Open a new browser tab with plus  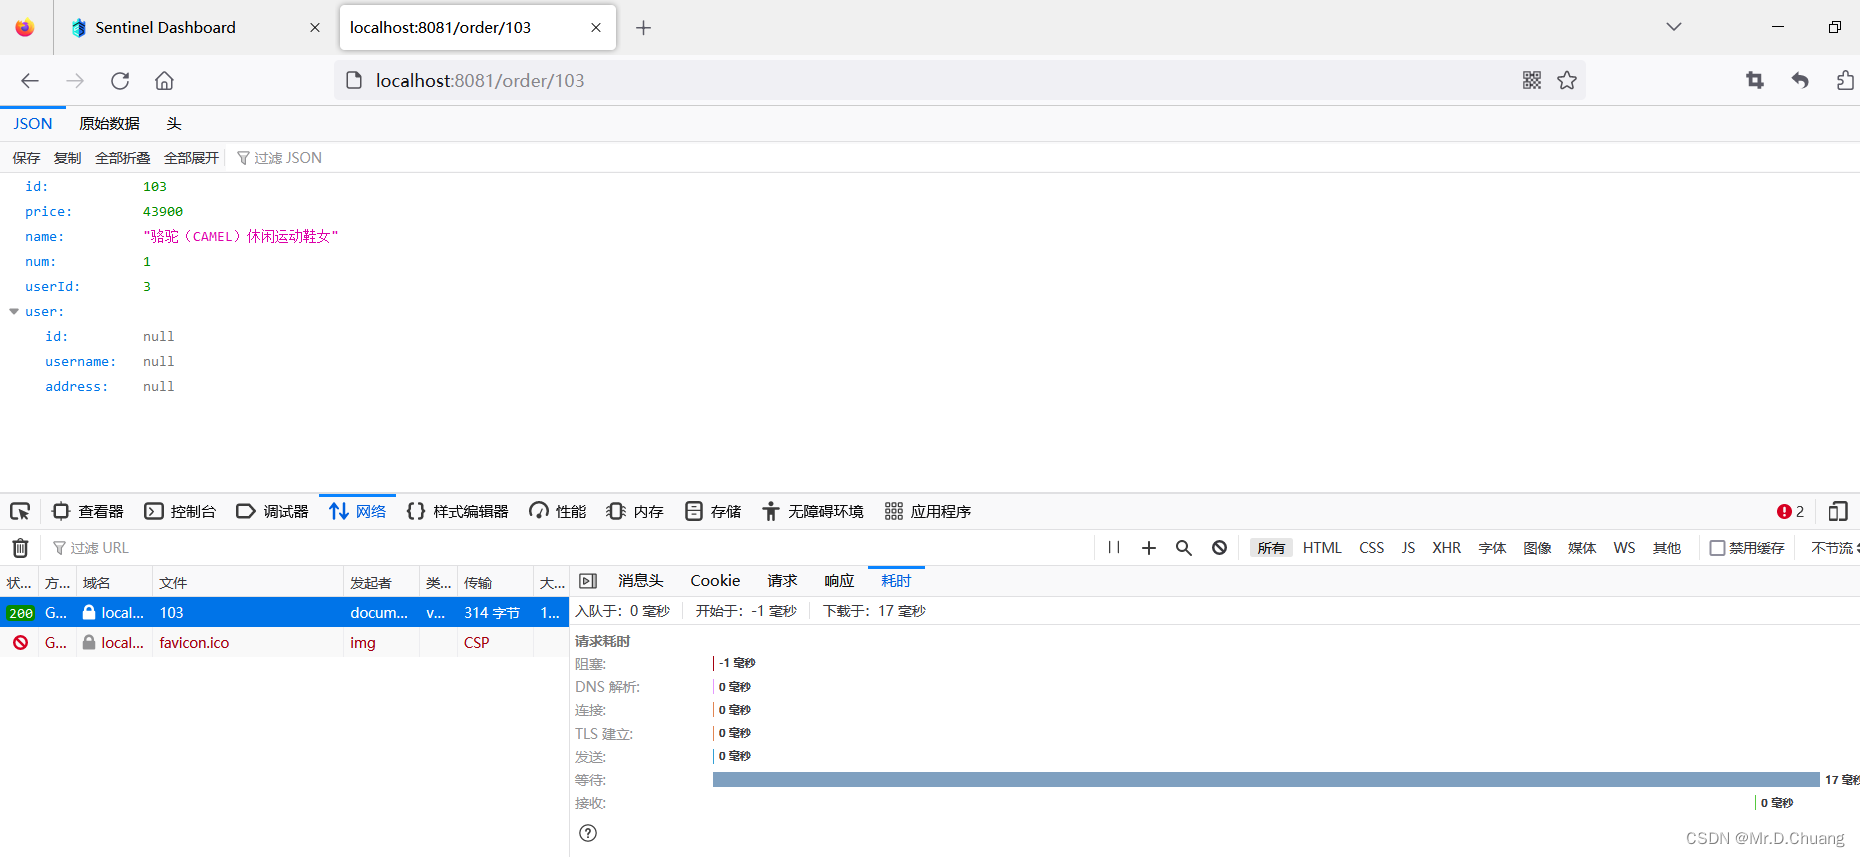click(643, 28)
